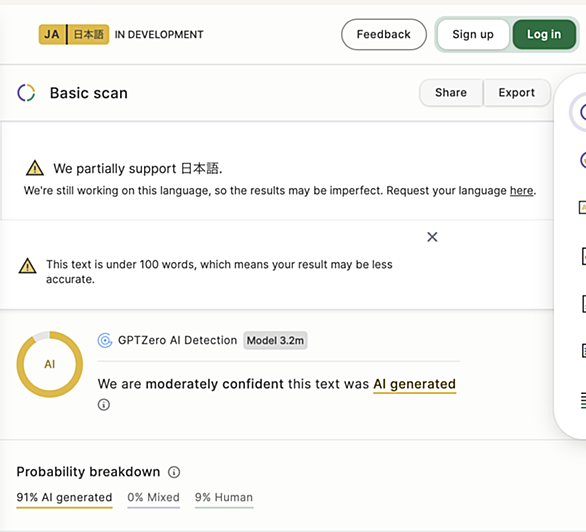Image resolution: width=586 pixels, height=532 pixels.
Task: Click the 'We partially support 日本語.' heading
Action: click(138, 168)
